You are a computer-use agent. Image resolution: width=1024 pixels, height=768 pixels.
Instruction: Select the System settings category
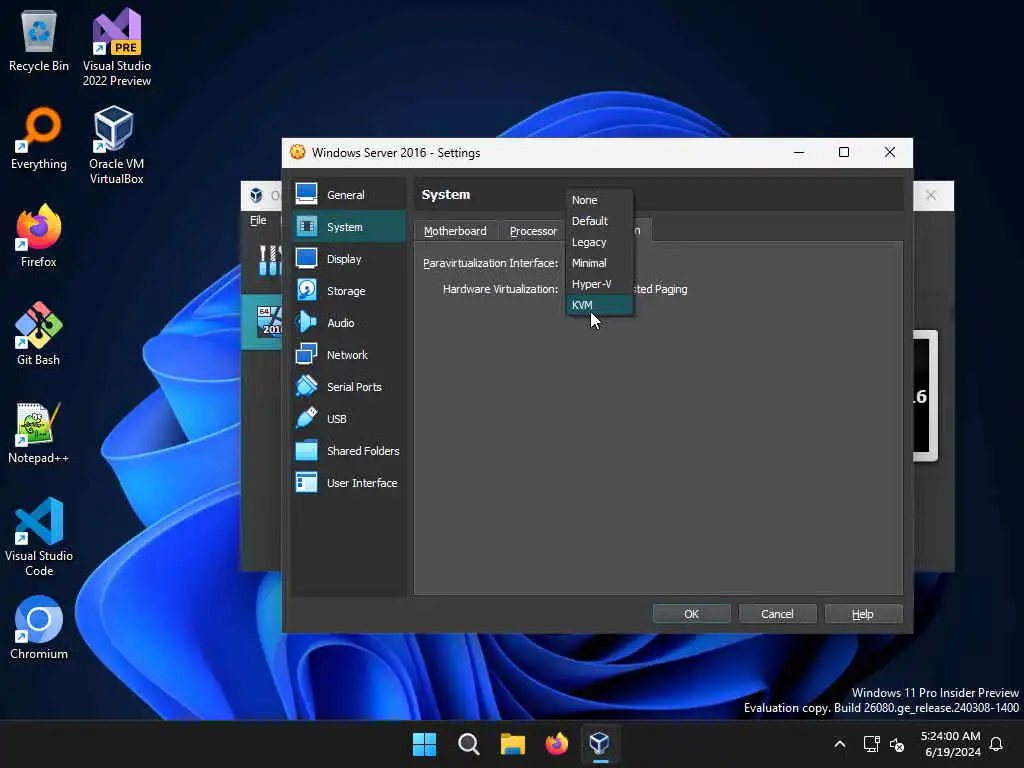pos(349,227)
